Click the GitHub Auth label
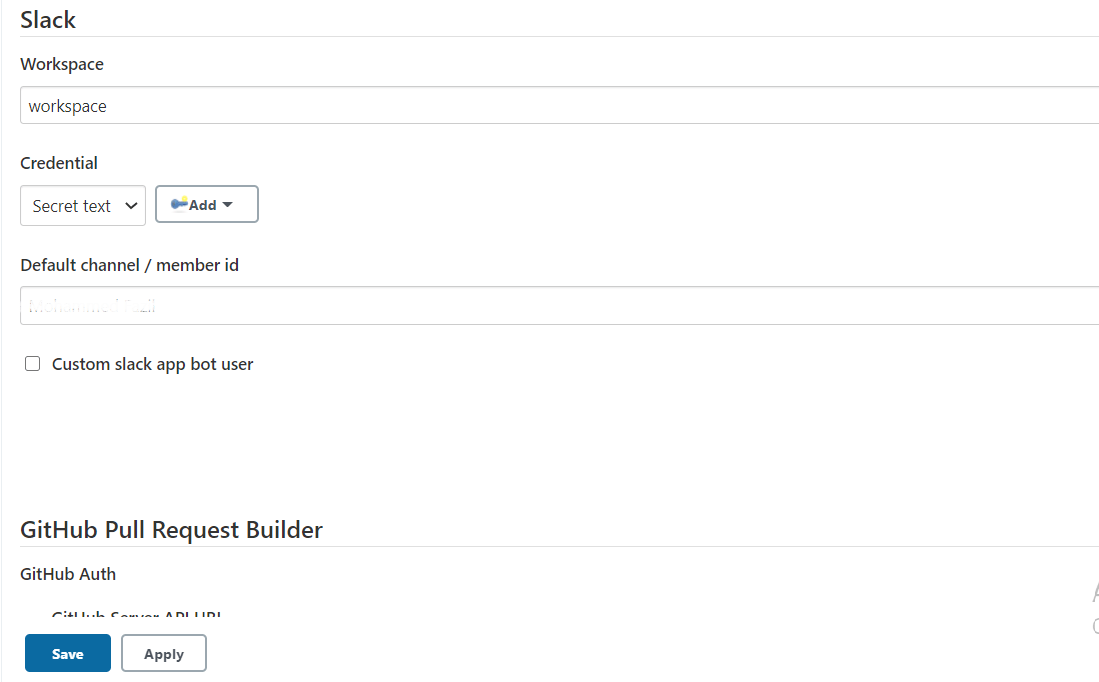 coord(68,574)
